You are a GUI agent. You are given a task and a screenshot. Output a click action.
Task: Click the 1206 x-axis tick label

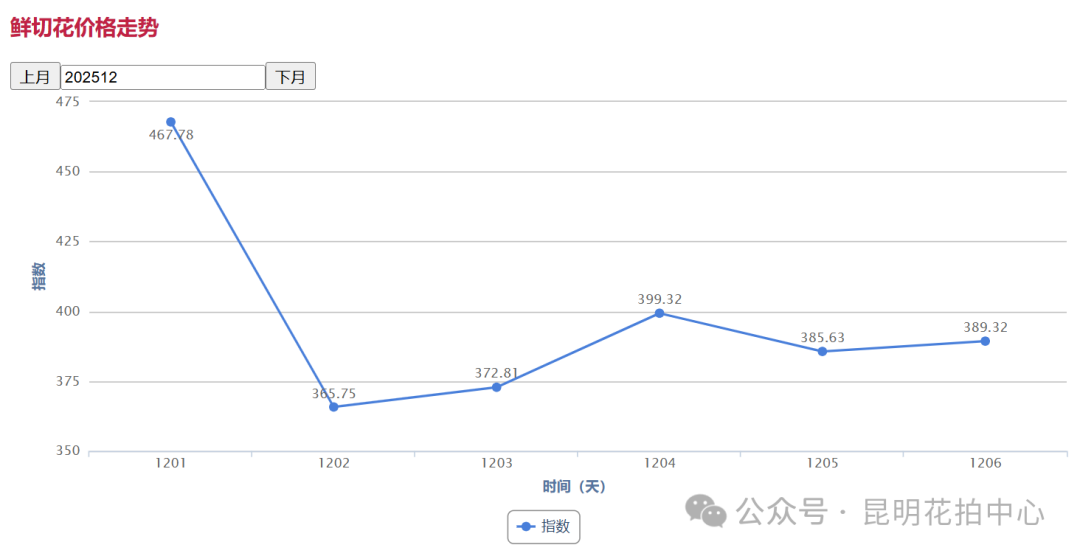(985, 464)
